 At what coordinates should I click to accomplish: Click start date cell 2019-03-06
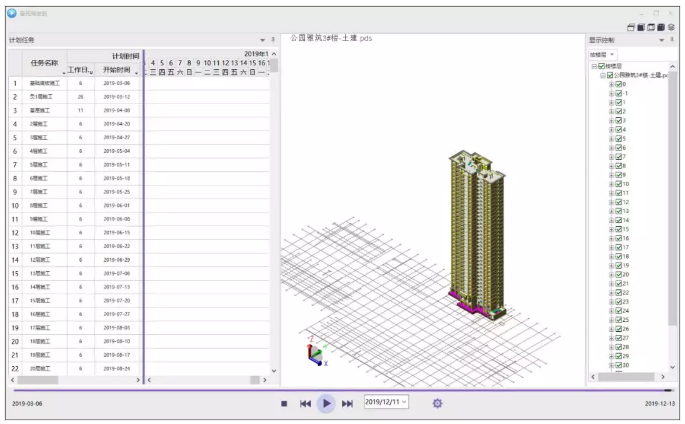tap(117, 83)
